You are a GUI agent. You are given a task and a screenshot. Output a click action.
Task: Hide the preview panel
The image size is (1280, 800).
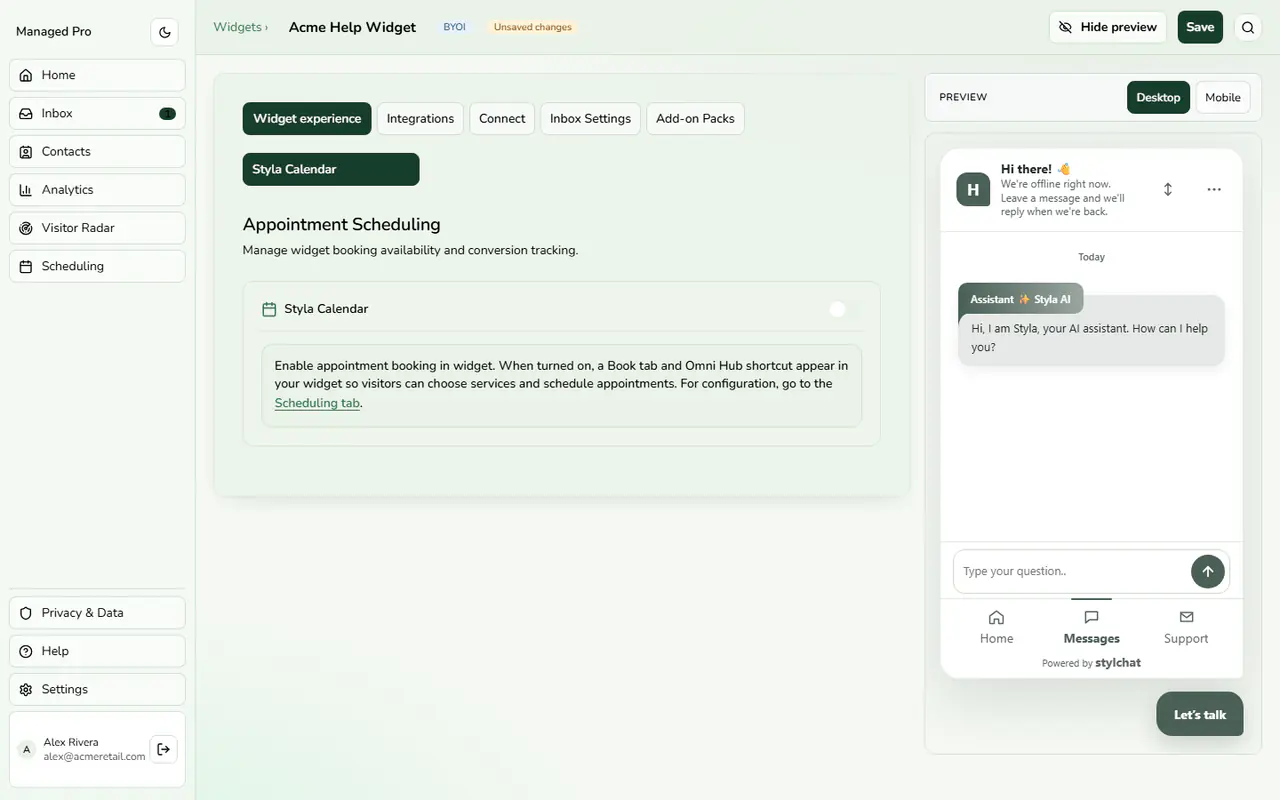pyautogui.click(x=1108, y=27)
